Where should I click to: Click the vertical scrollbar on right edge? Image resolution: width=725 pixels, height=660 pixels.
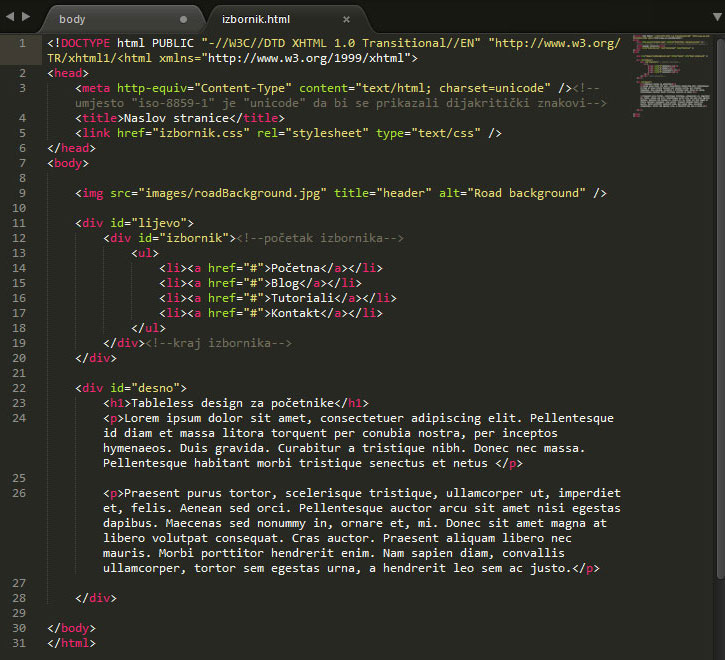719,300
